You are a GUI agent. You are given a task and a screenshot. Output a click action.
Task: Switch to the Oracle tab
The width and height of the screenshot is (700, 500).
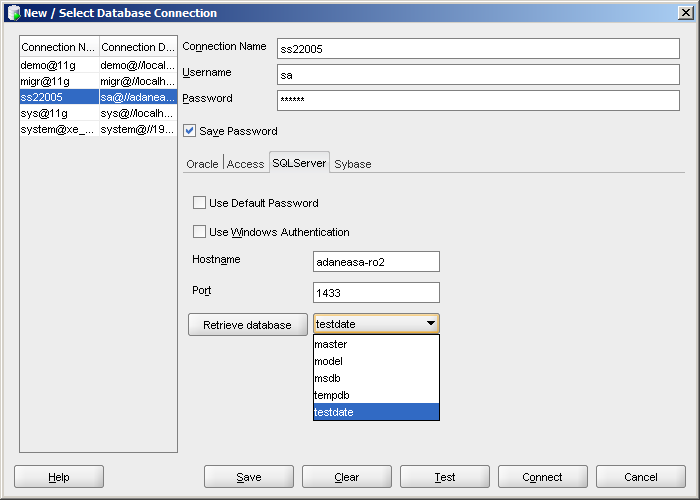pos(202,164)
